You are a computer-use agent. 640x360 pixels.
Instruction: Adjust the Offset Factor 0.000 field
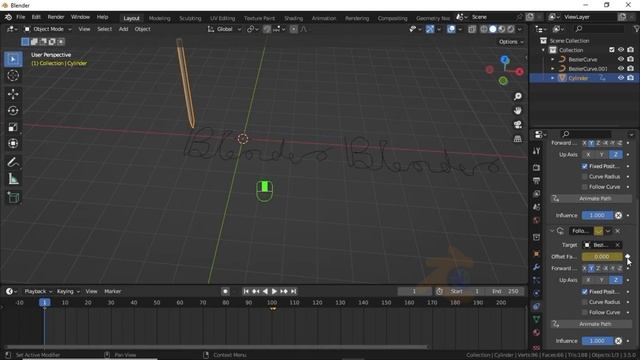coord(602,257)
